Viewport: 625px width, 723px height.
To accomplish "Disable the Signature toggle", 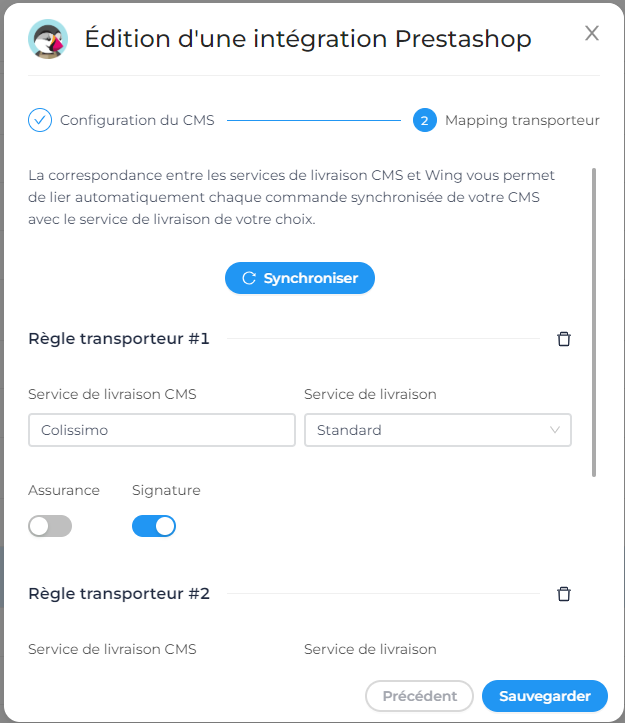I will (x=154, y=526).
